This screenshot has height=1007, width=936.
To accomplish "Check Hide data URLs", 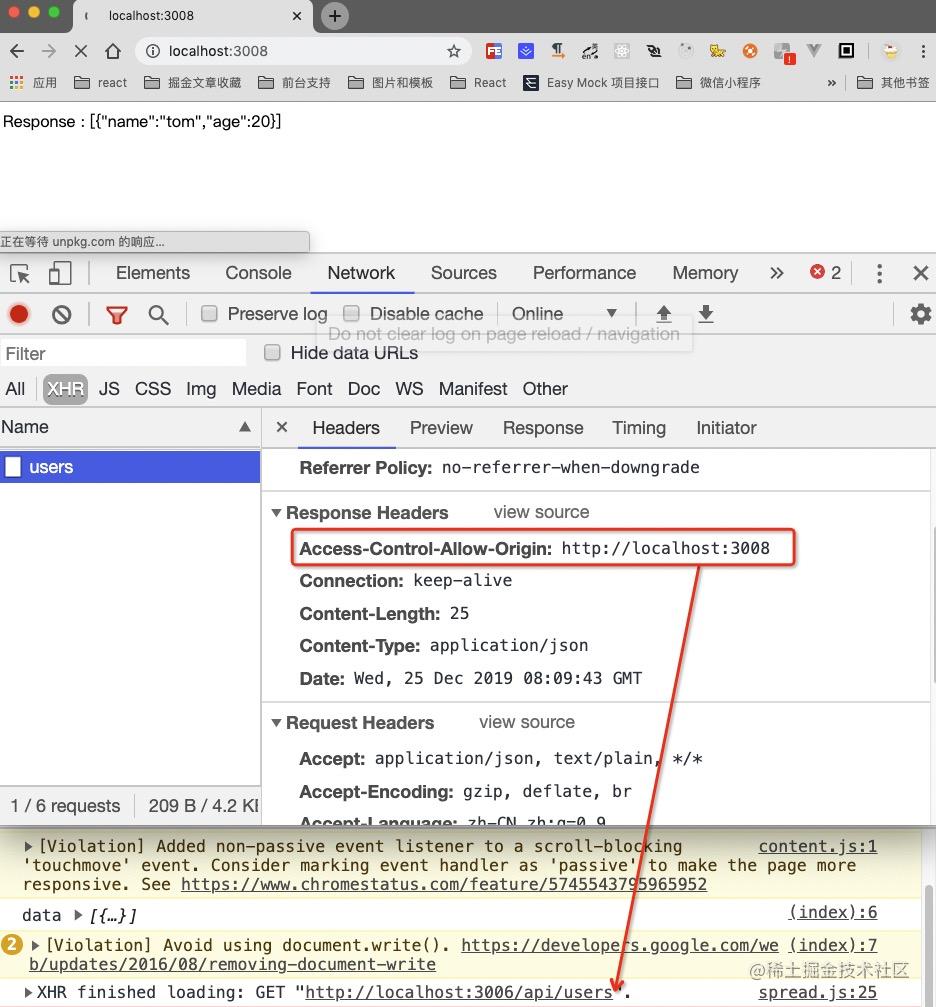I will coord(272,353).
